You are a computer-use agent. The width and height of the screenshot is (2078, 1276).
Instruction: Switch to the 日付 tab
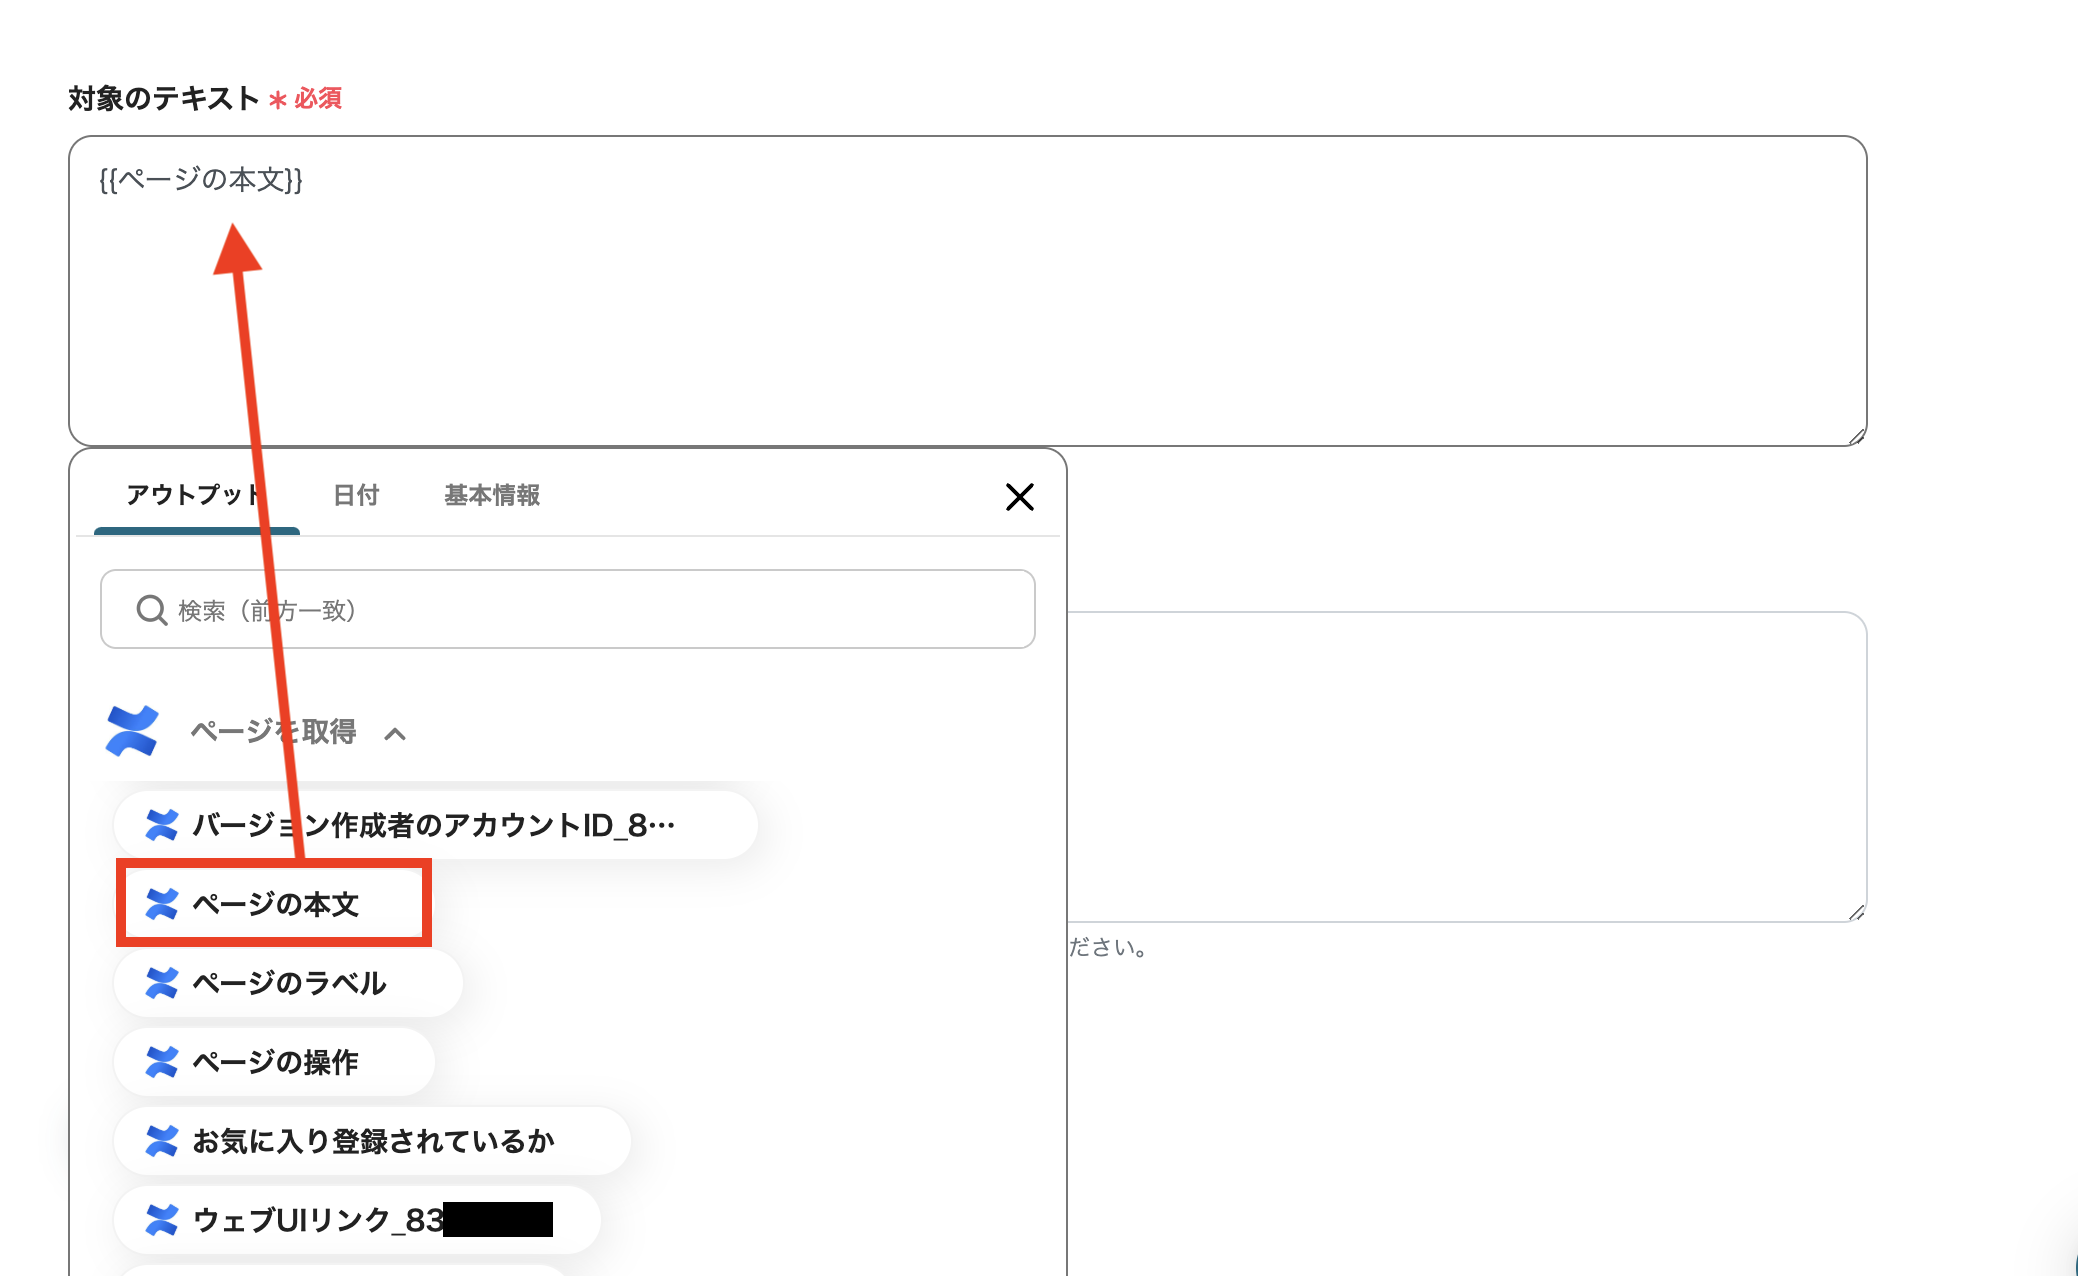357,496
